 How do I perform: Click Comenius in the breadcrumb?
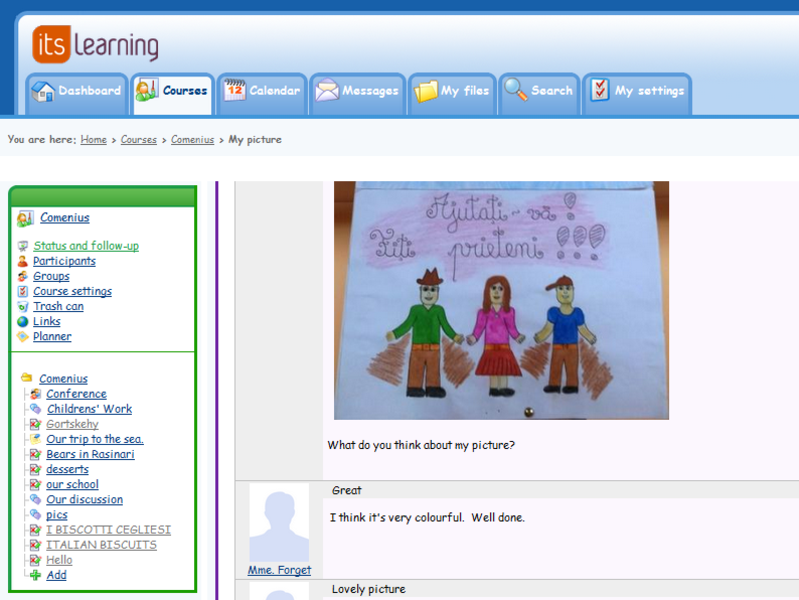tap(193, 139)
